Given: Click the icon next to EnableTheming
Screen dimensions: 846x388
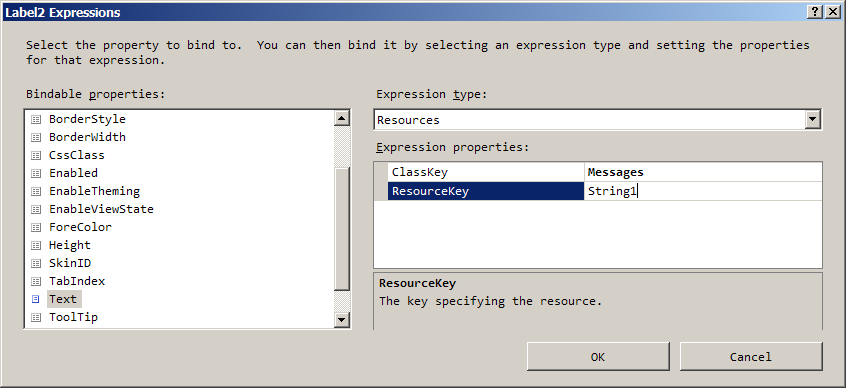Looking at the screenshot, I should [x=36, y=192].
